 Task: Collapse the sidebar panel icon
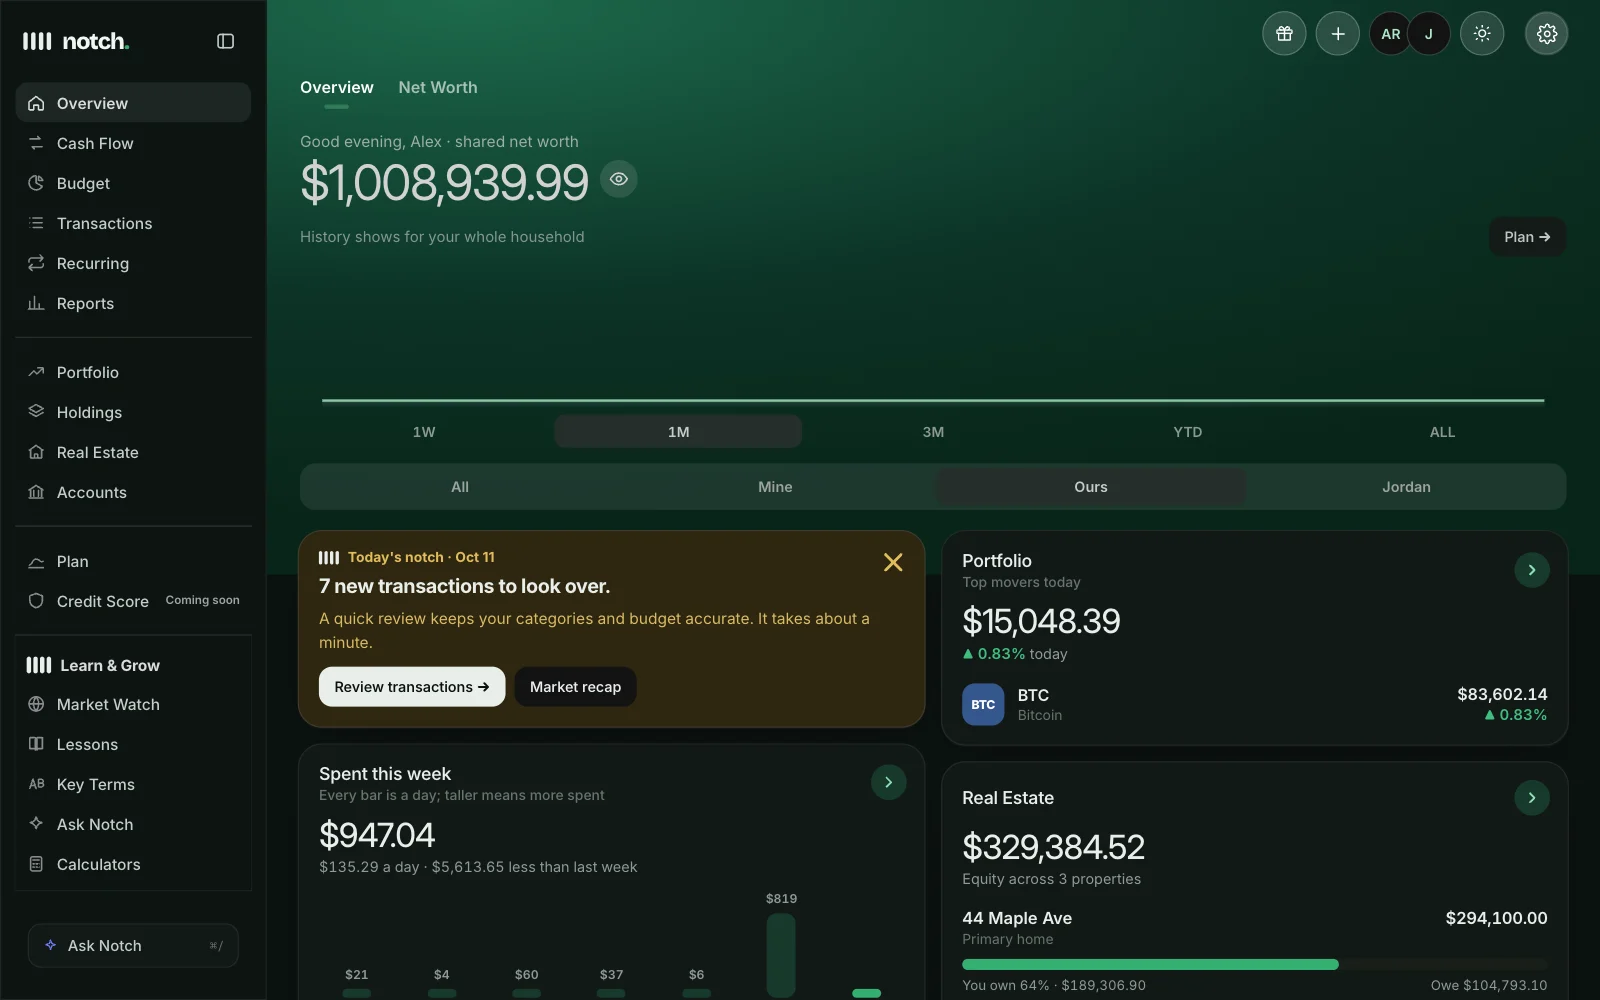point(225,41)
